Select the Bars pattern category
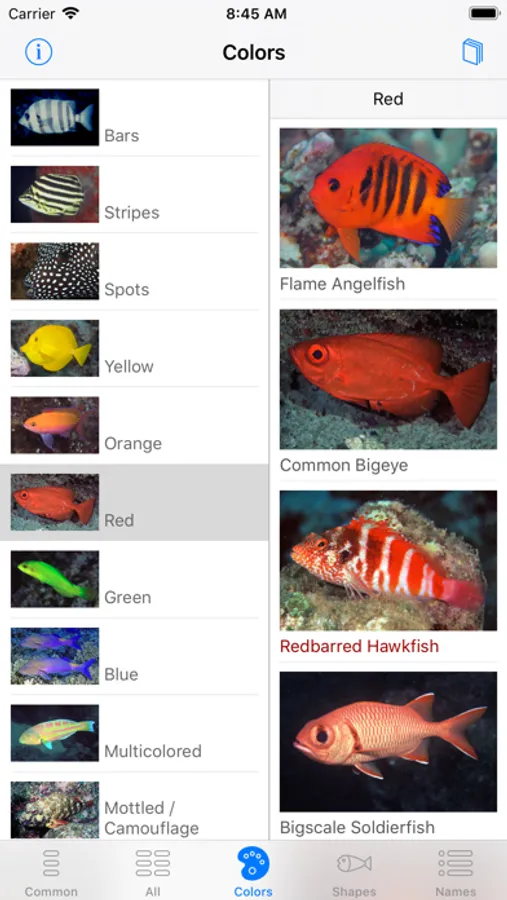Screen dimensions: 507x900 (x=134, y=118)
